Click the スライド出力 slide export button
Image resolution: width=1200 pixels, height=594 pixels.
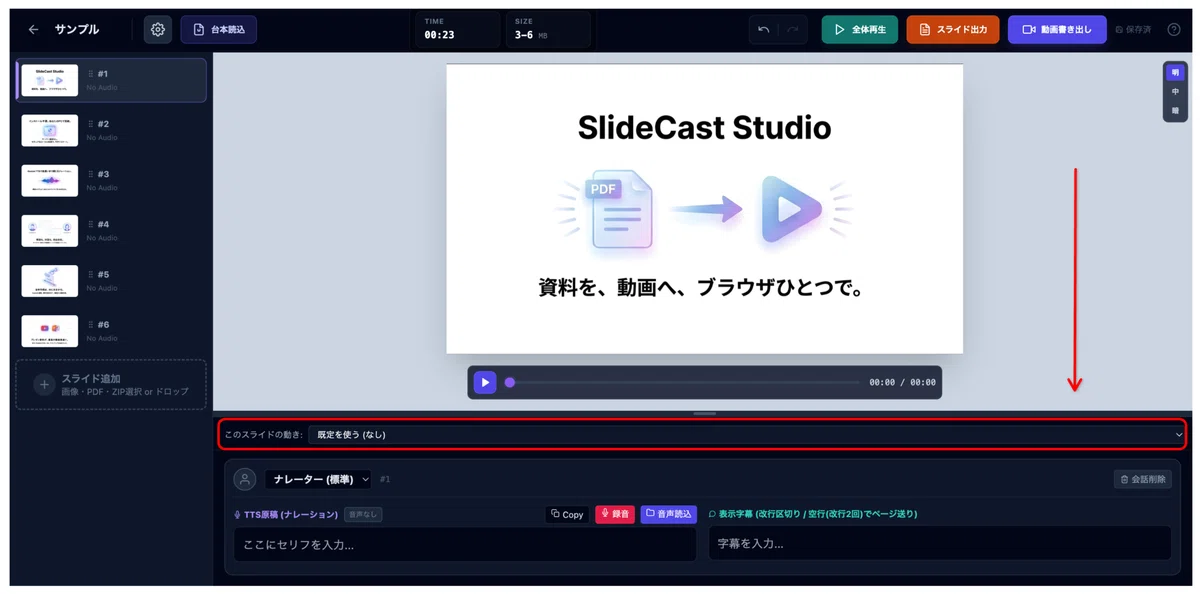tap(953, 30)
